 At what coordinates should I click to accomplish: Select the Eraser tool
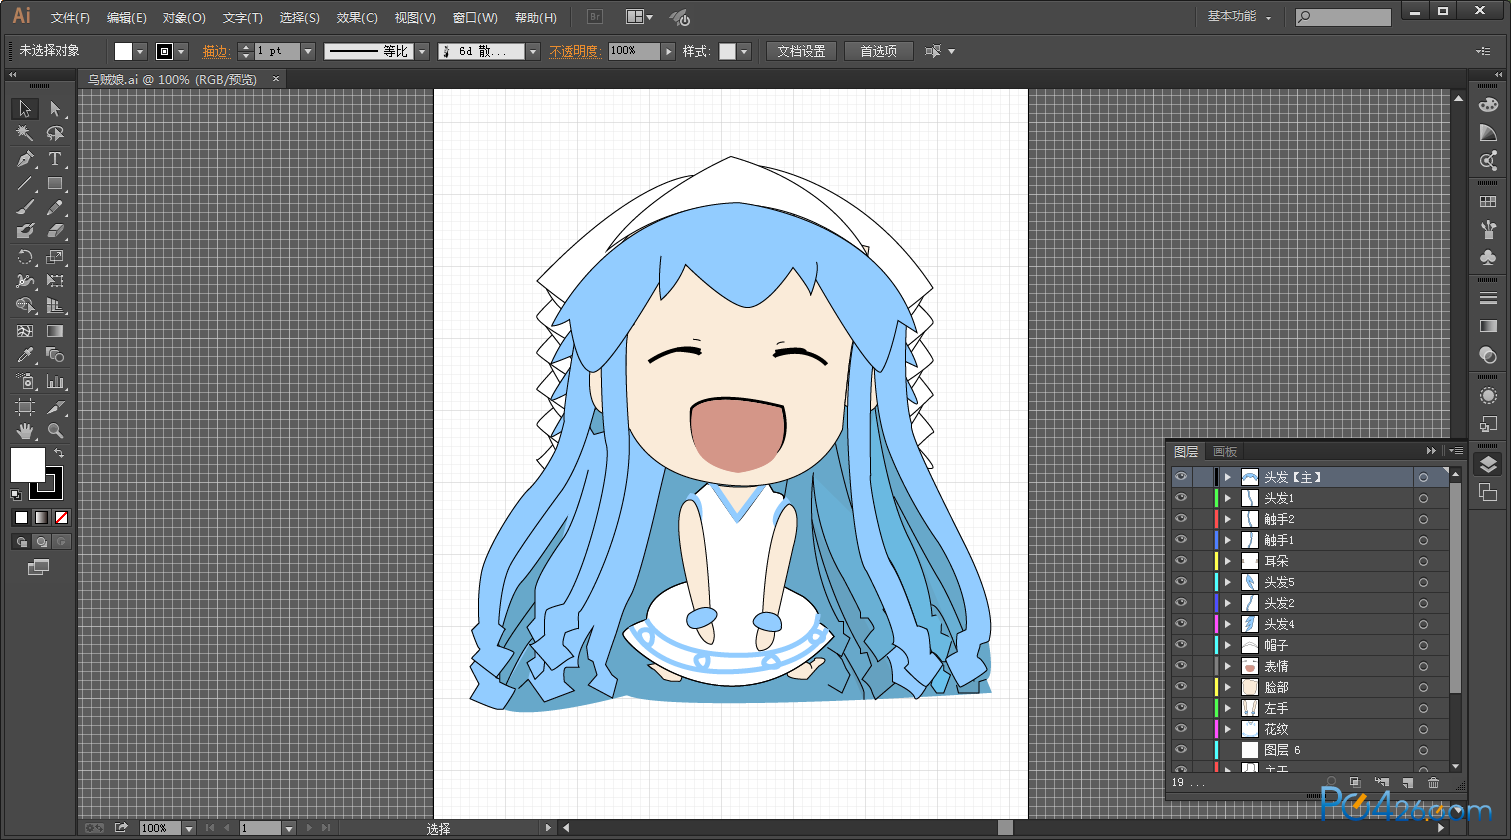point(55,231)
